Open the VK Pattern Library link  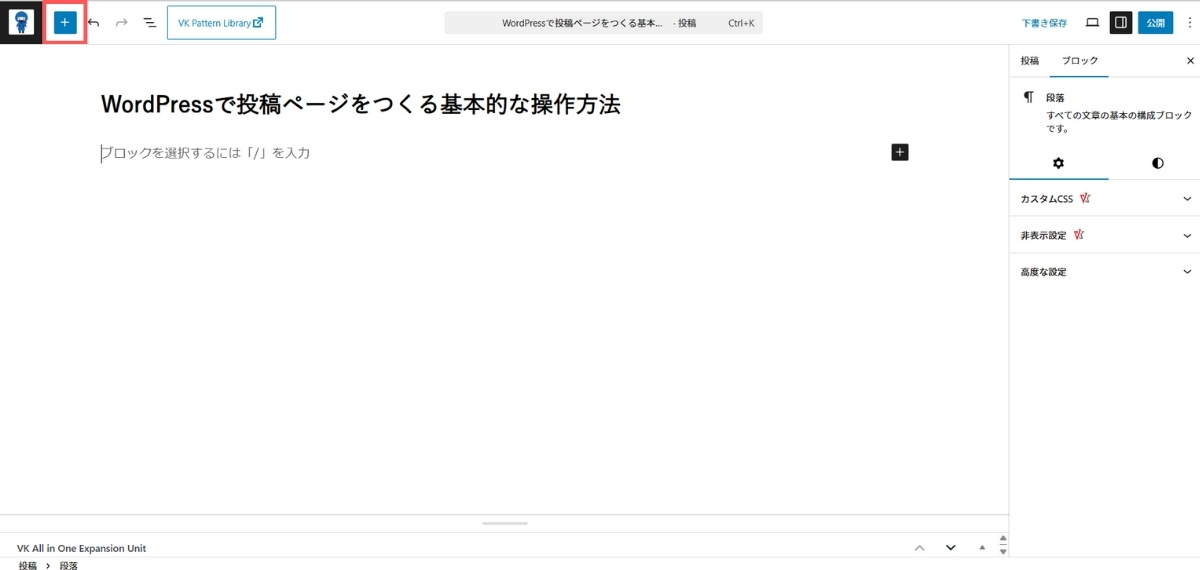click(x=221, y=23)
